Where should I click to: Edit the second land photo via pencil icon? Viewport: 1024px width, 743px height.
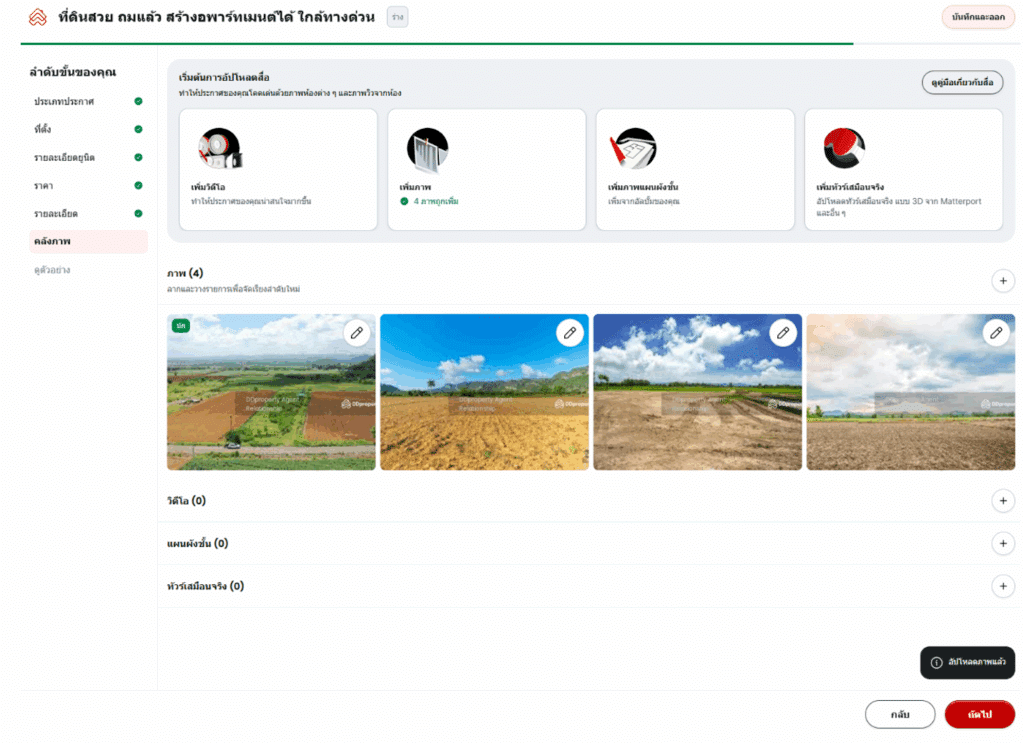tap(570, 333)
